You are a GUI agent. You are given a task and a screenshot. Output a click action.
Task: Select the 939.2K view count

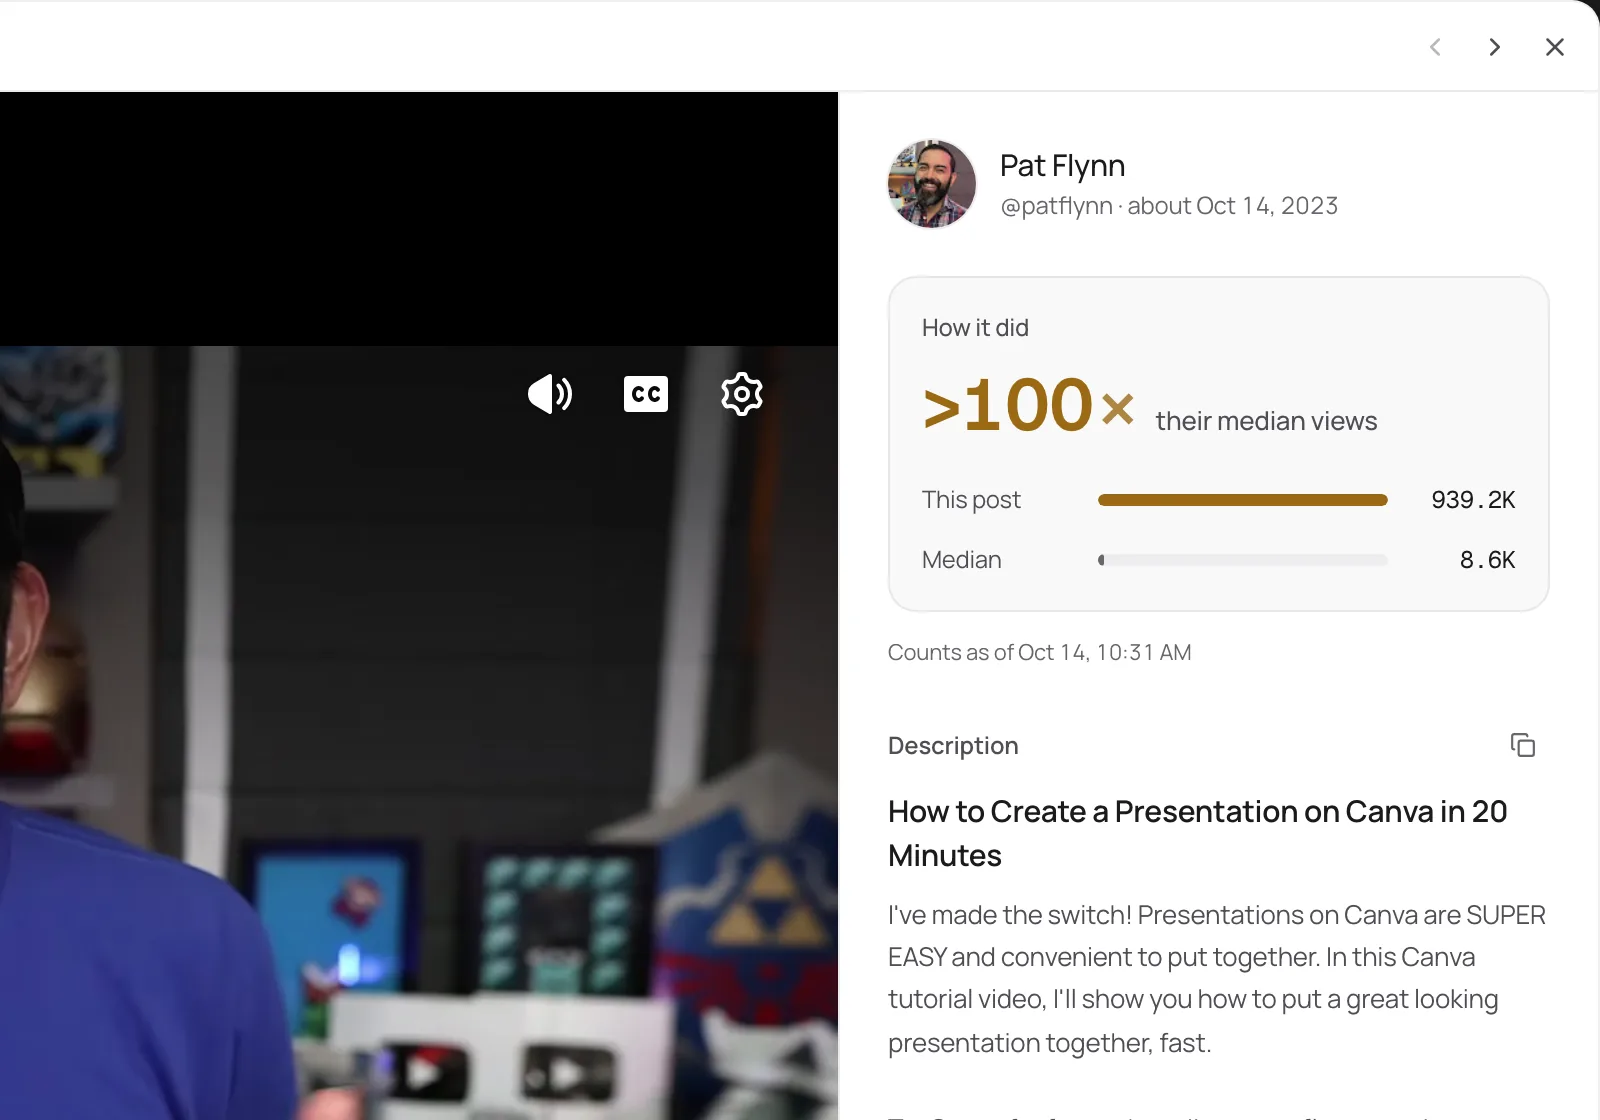[x=1473, y=500]
